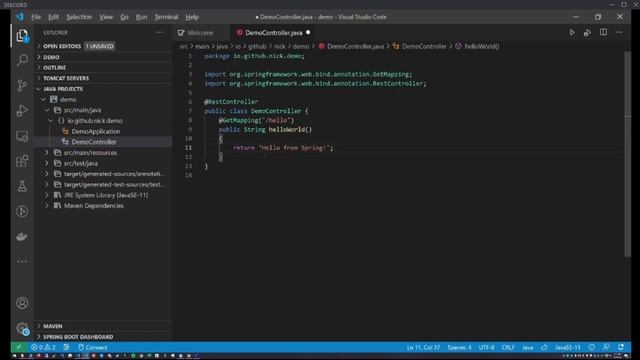Split the editor right
640x360 pixels.
coord(603,32)
